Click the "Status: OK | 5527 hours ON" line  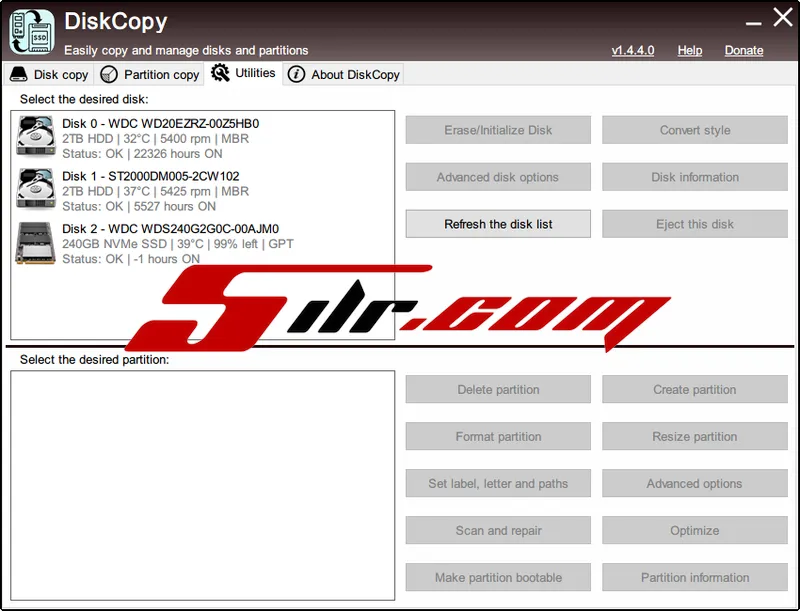[139, 207]
